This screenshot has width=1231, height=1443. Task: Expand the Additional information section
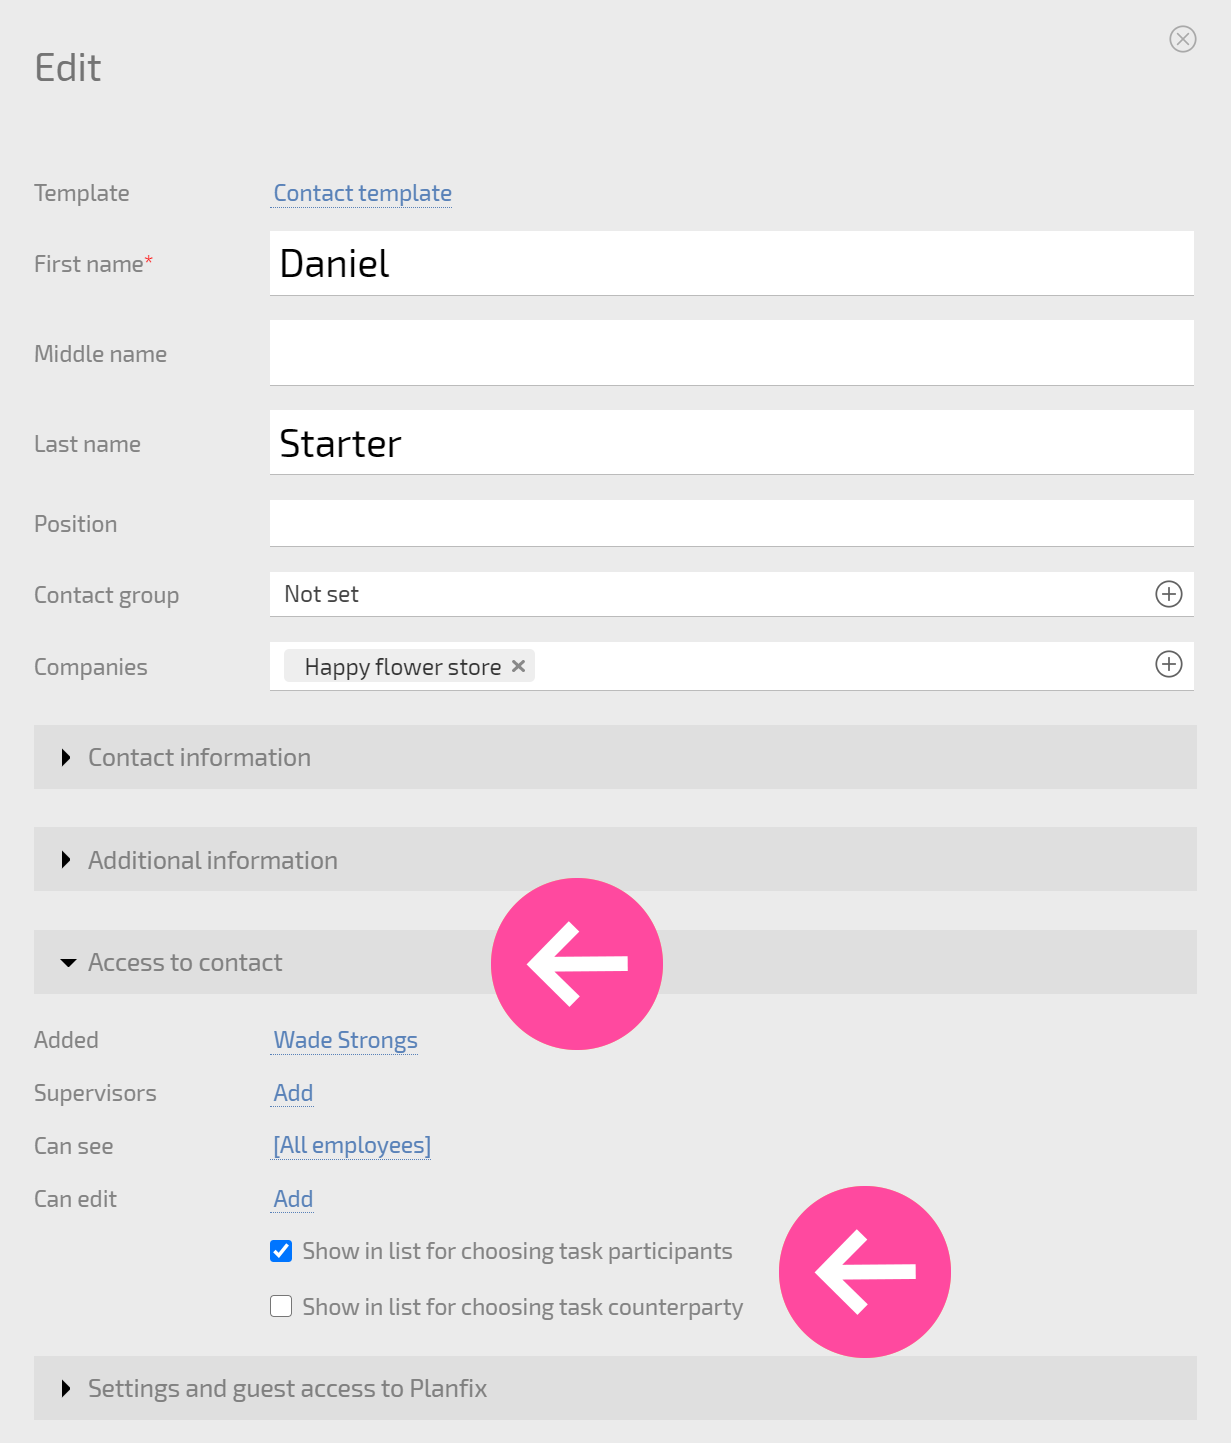pyautogui.click(x=615, y=859)
